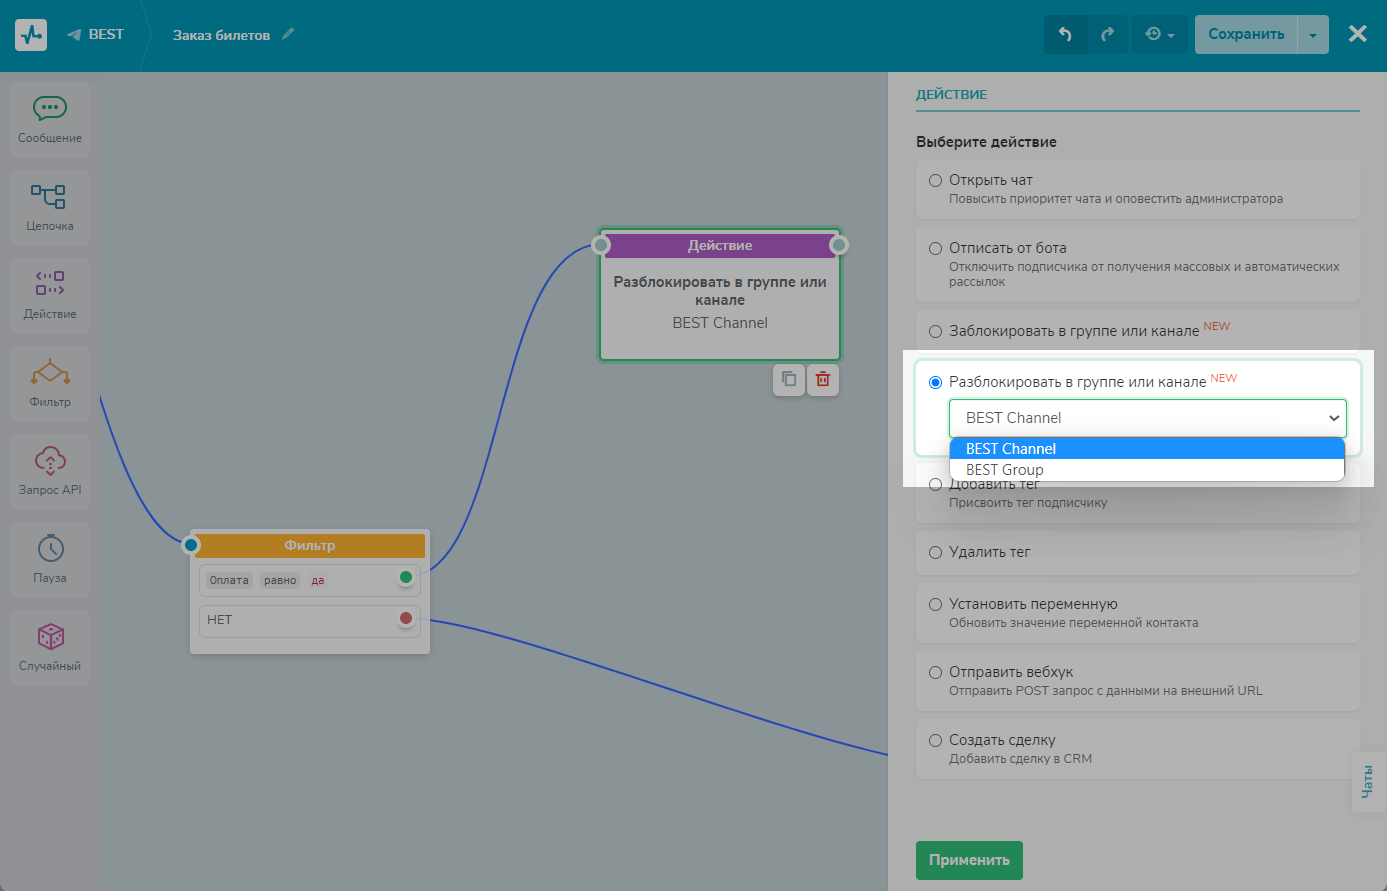Select the Фильтр block header
Screen dimensions: 1387x891
point(310,545)
